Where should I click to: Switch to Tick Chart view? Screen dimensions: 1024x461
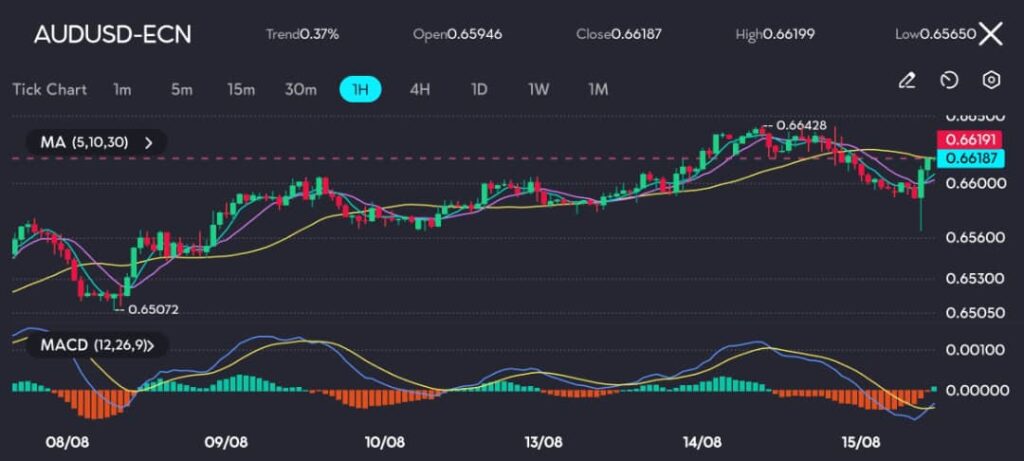coord(49,89)
